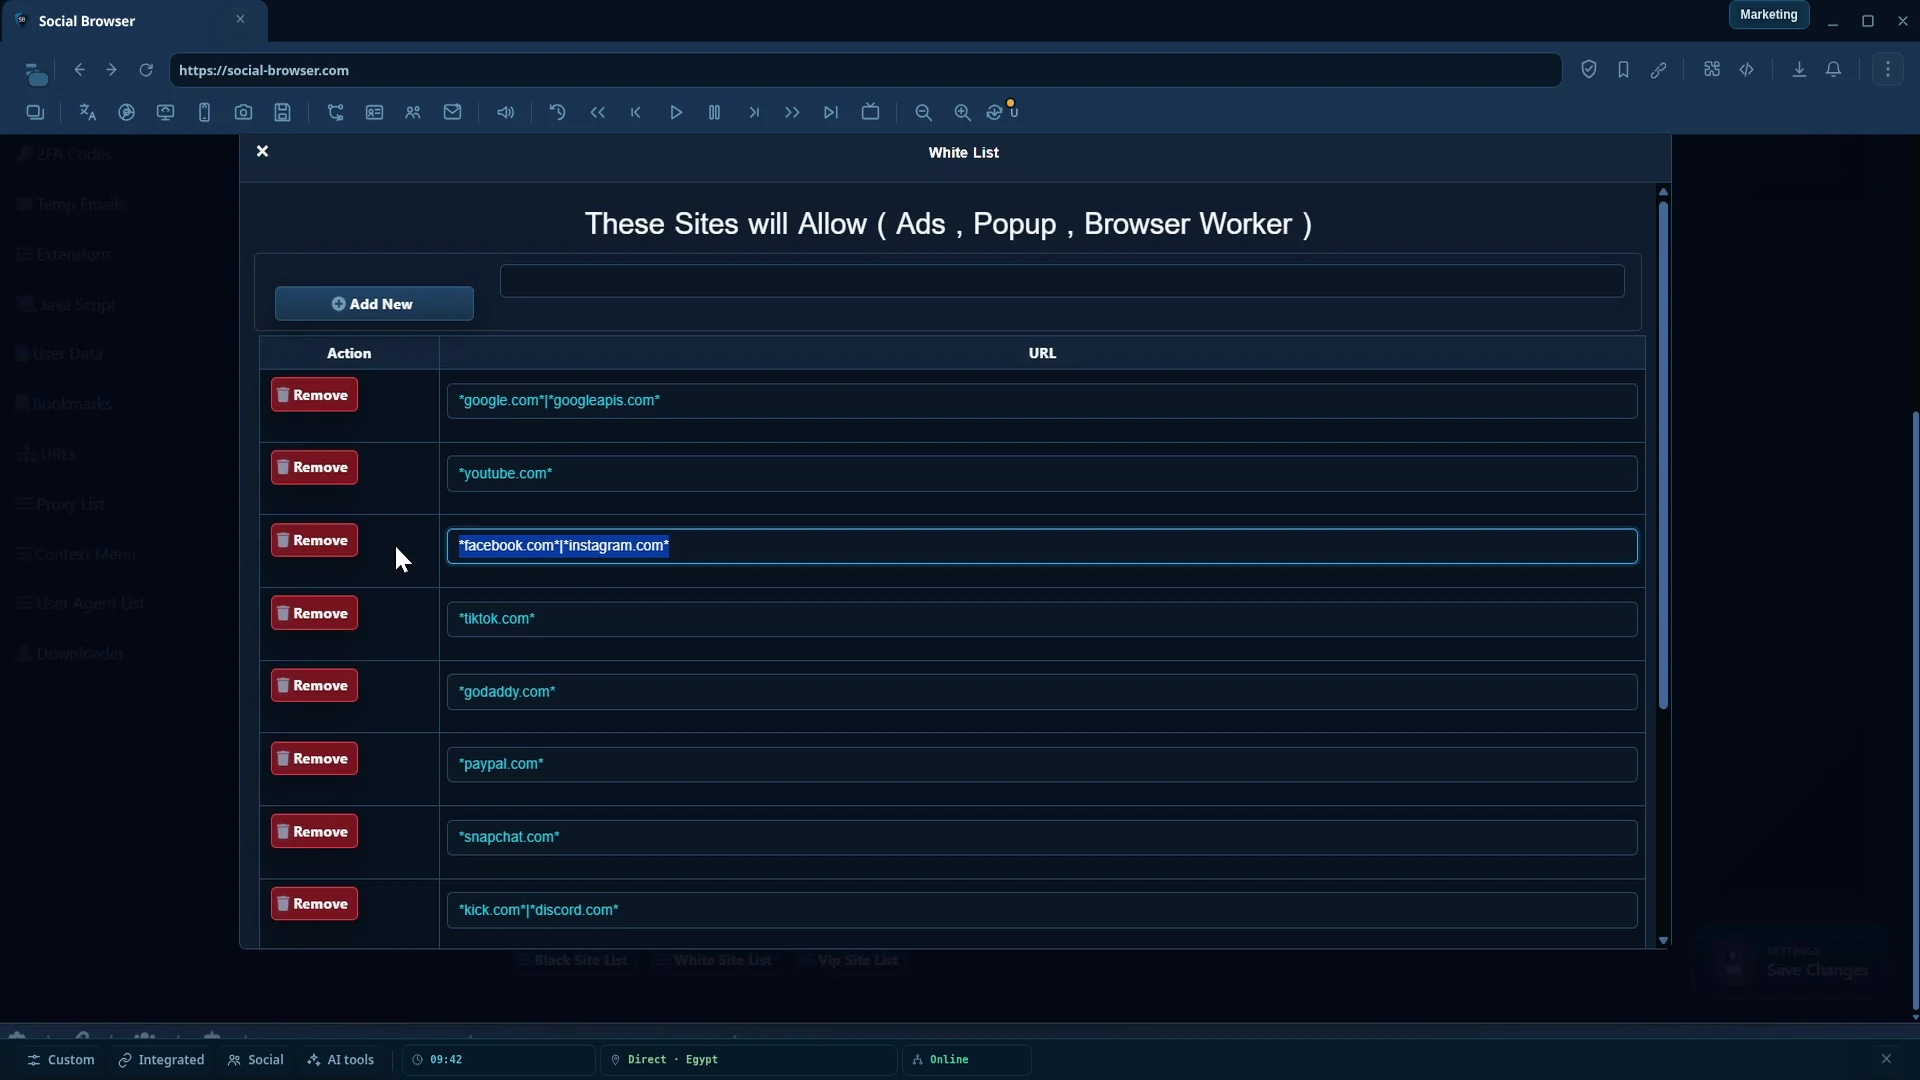Remove the kick.com discord.com entry
The width and height of the screenshot is (1920, 1080).
coord(314,904)
